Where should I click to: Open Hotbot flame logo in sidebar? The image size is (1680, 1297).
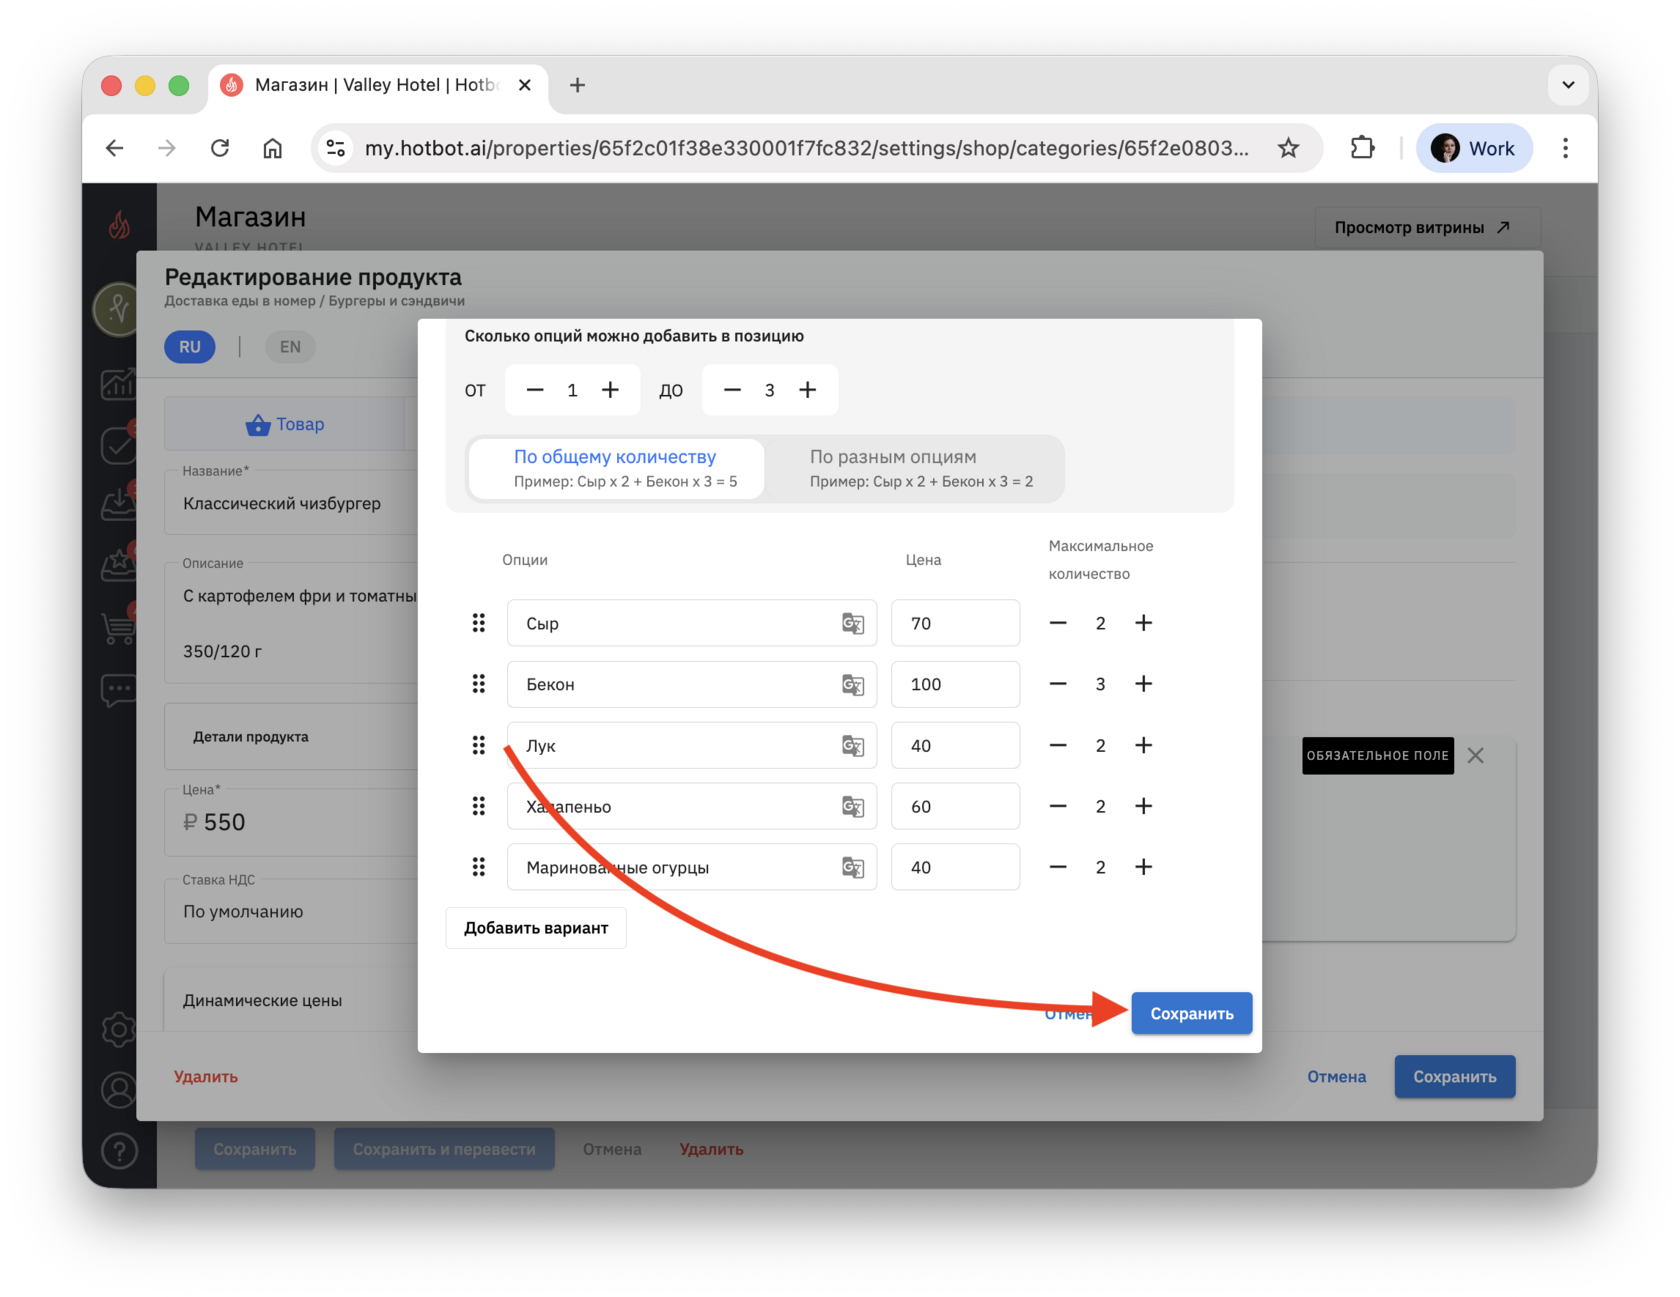(x=119, y=225)
